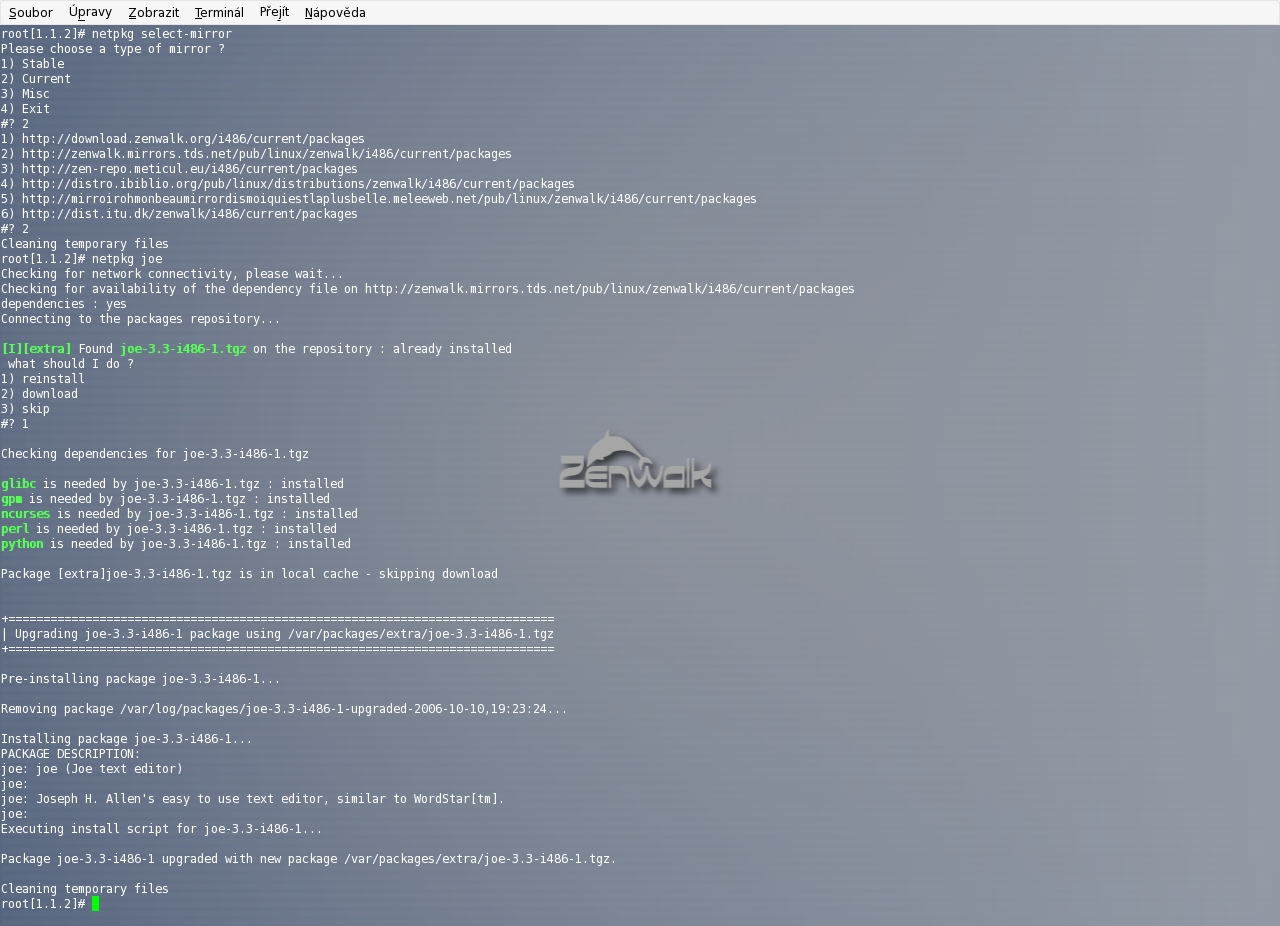
Task: Open the Nápověda menu
Action: [335, 12]
